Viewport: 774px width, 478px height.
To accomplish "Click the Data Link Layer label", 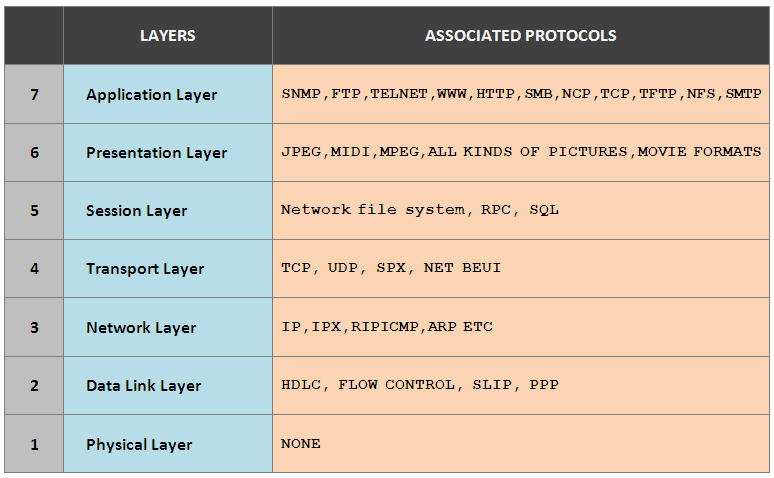I will click(x=143, y=386).
